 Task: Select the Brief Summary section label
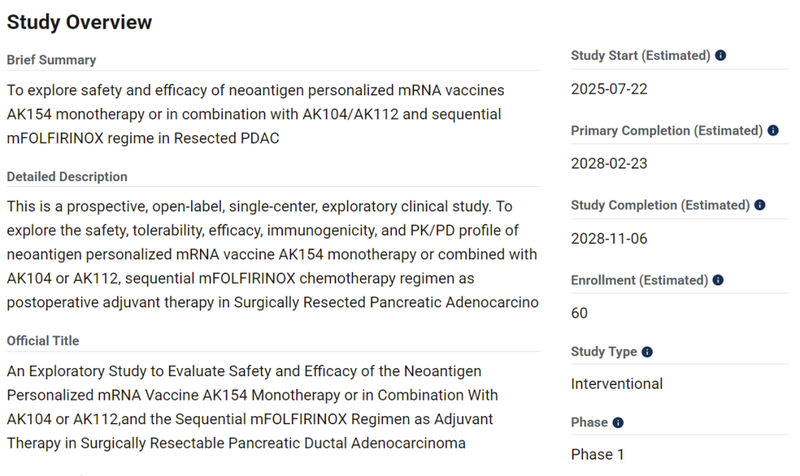[x=51, y=60]
